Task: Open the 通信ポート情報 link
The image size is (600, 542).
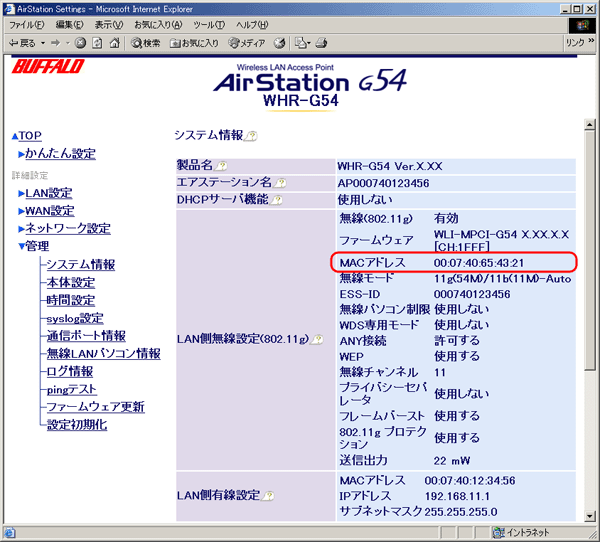Action: (x=86, y=336)
